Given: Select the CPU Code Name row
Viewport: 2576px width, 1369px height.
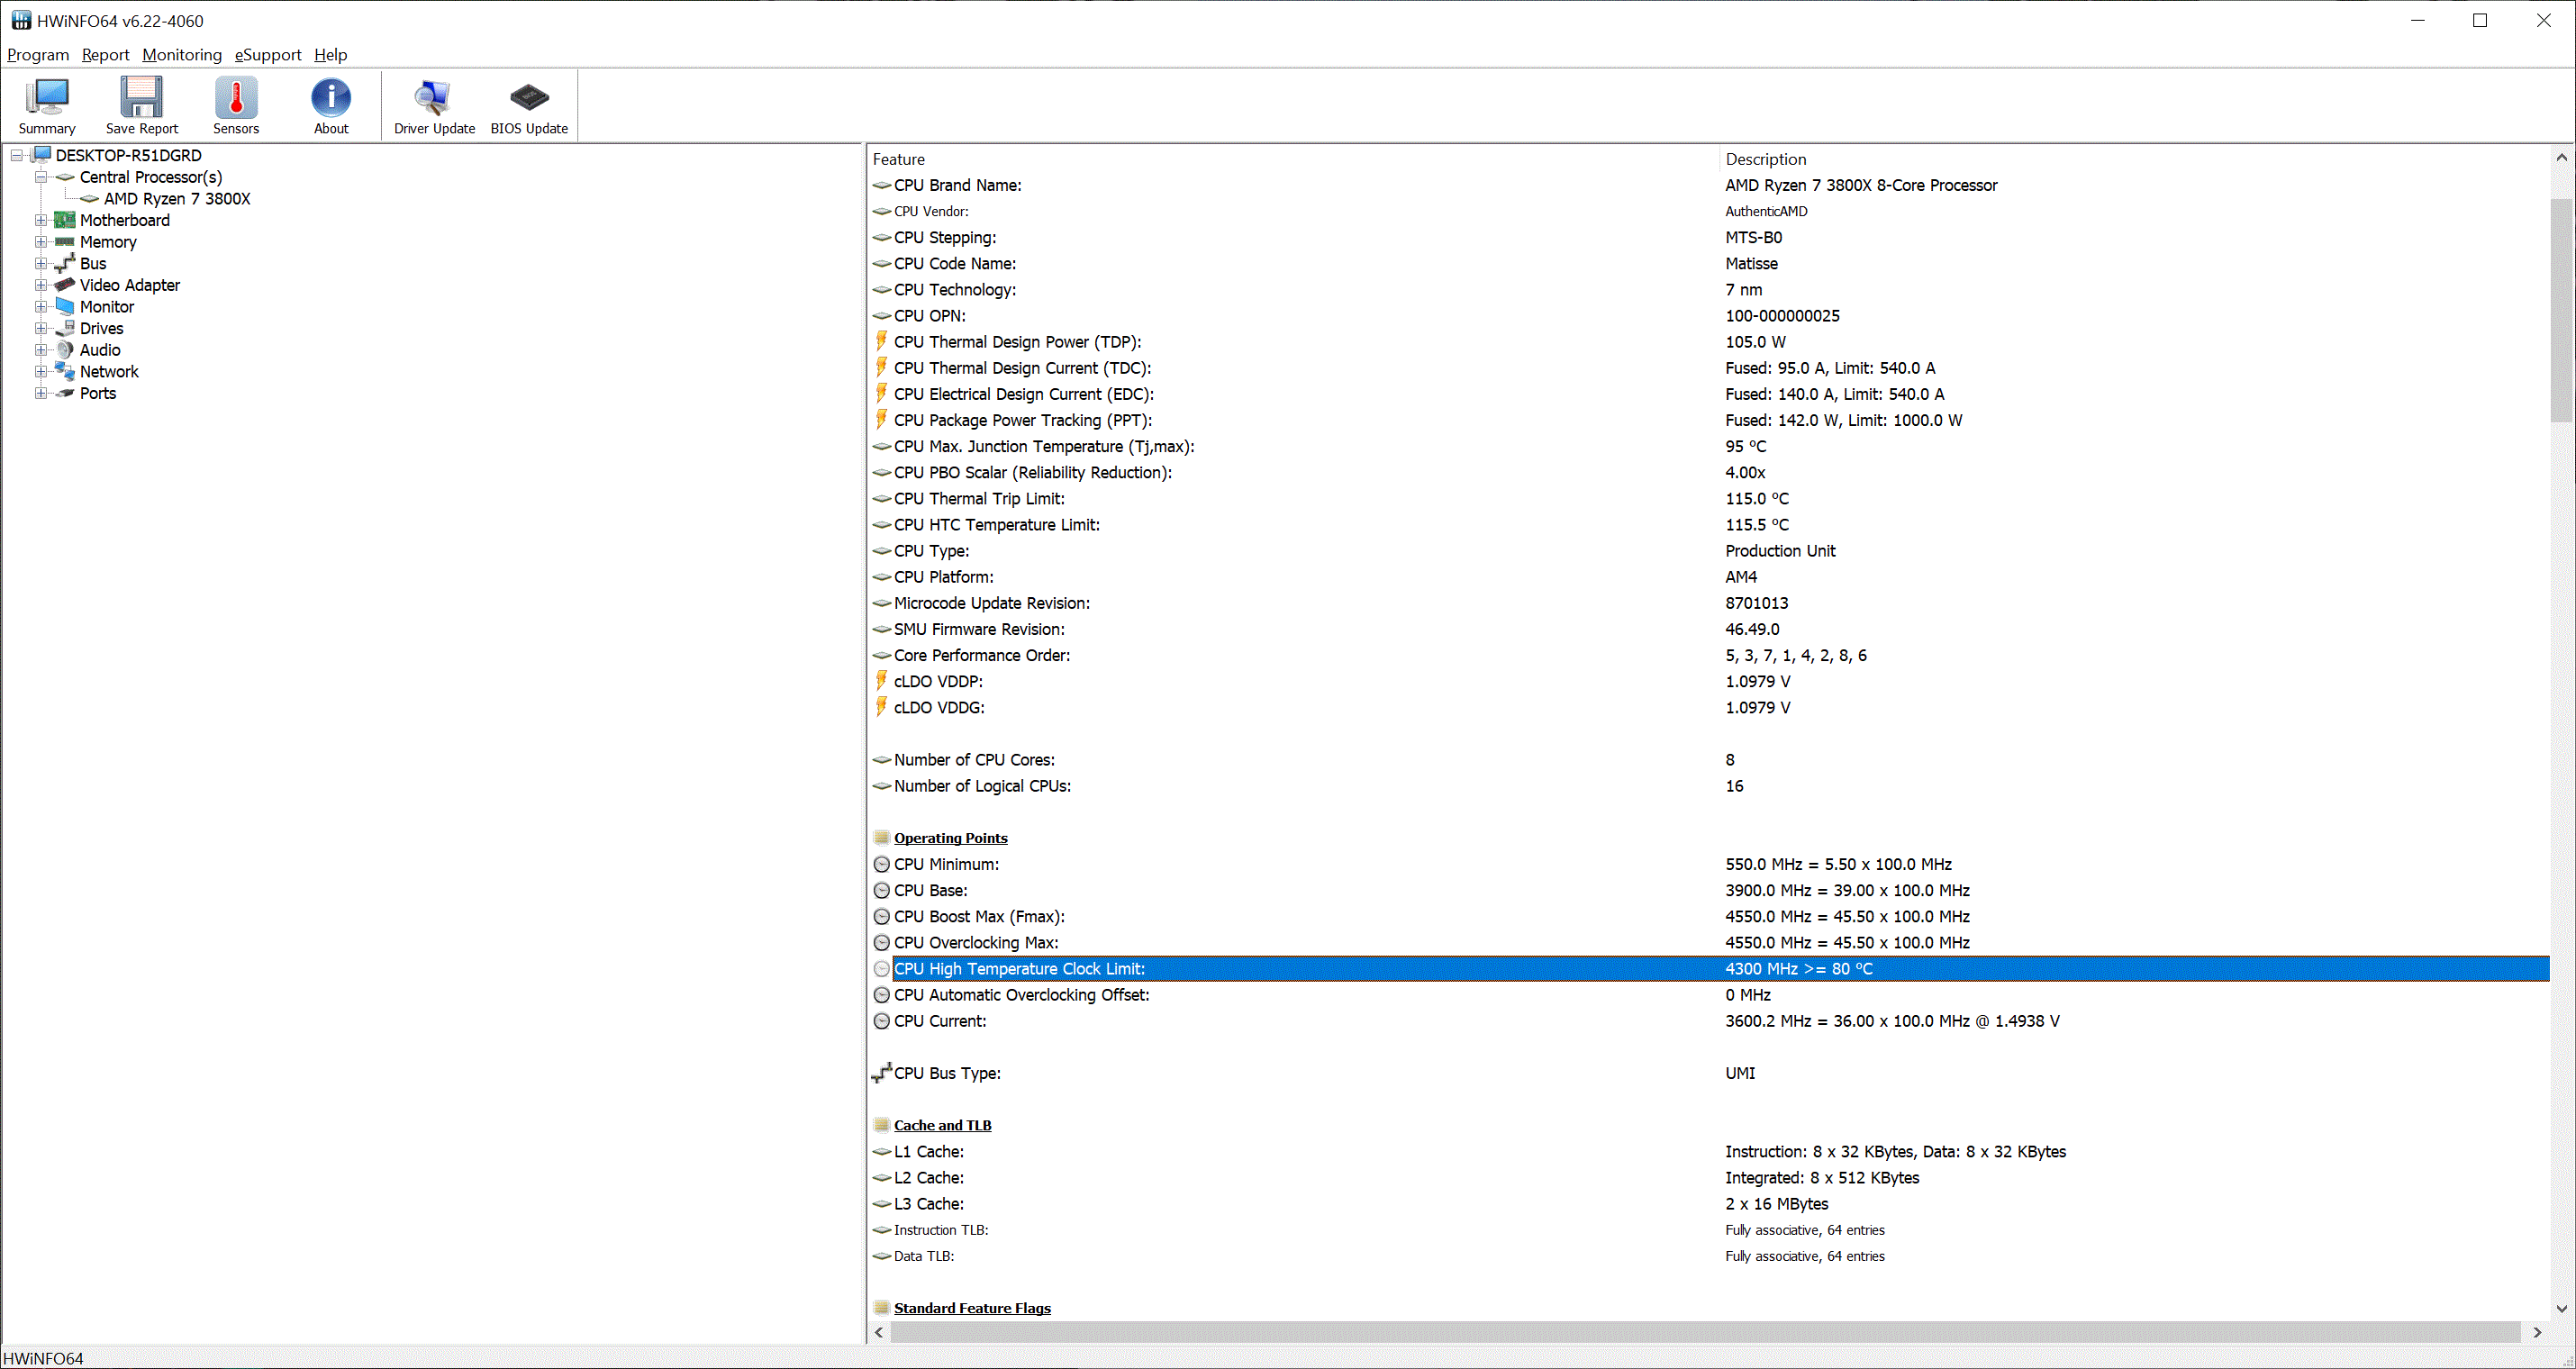Looking at the screenshot, I should tap(1709, 263).
